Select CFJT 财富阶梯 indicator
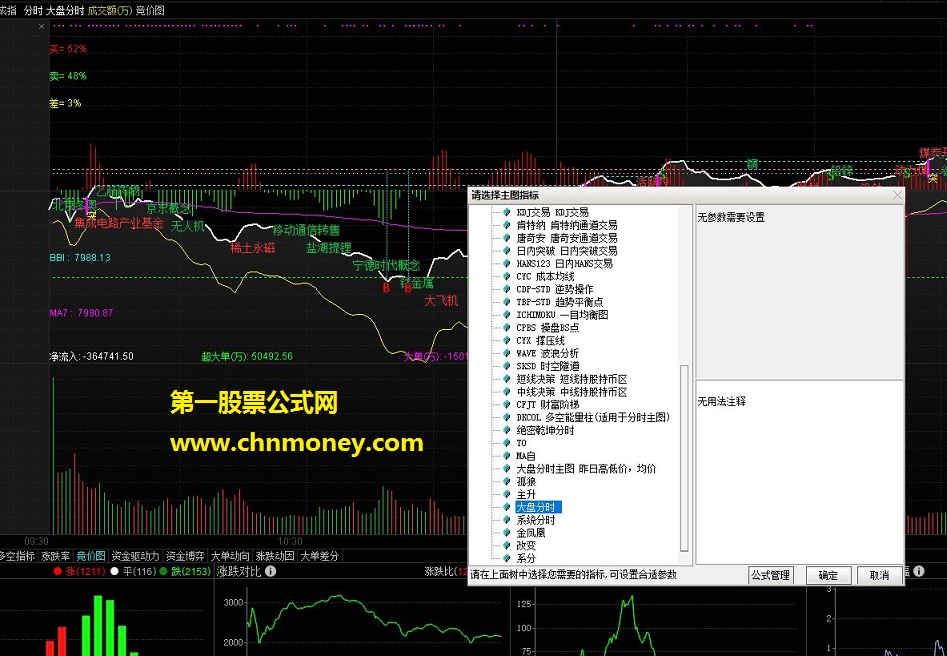The width and height of the screenshot is (947, 656). pyautogui.click(x=547, y=405)
